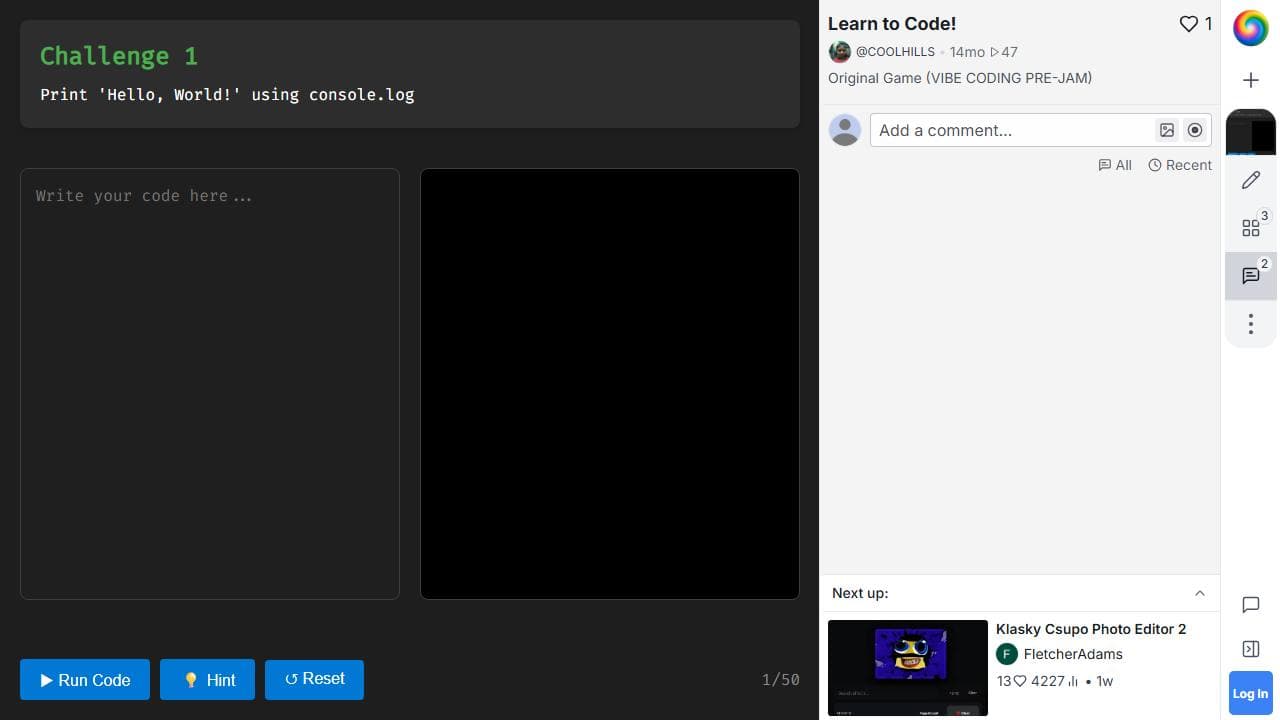This screenshot has height=720, width=1280.
Task: Click the gray user avatar beside comment box
Action: pos(845,130)
